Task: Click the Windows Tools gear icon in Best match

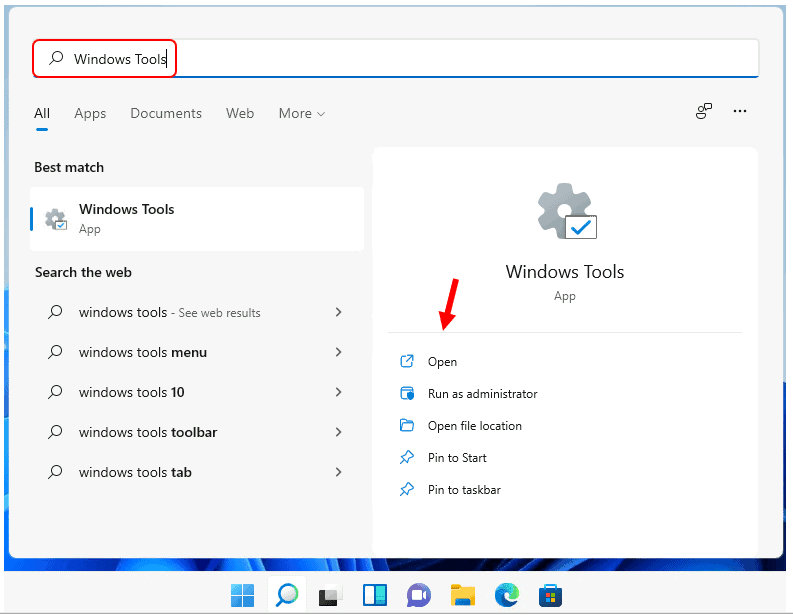Action: pos(56,219)
